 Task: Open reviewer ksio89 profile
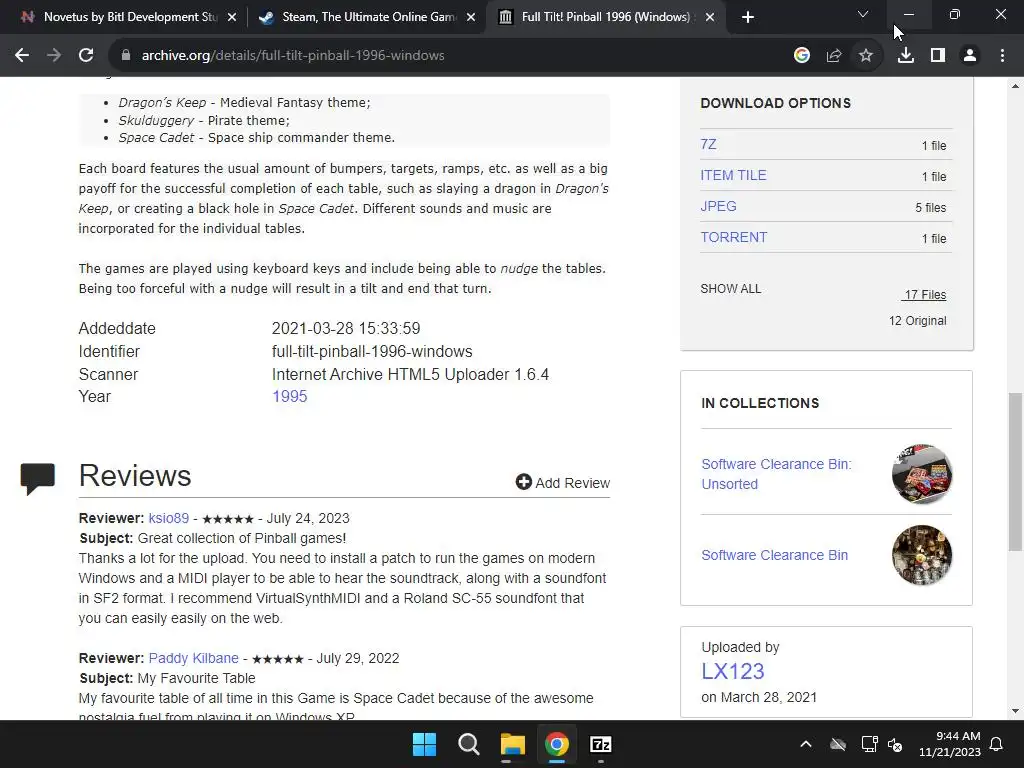click(168, 518)
